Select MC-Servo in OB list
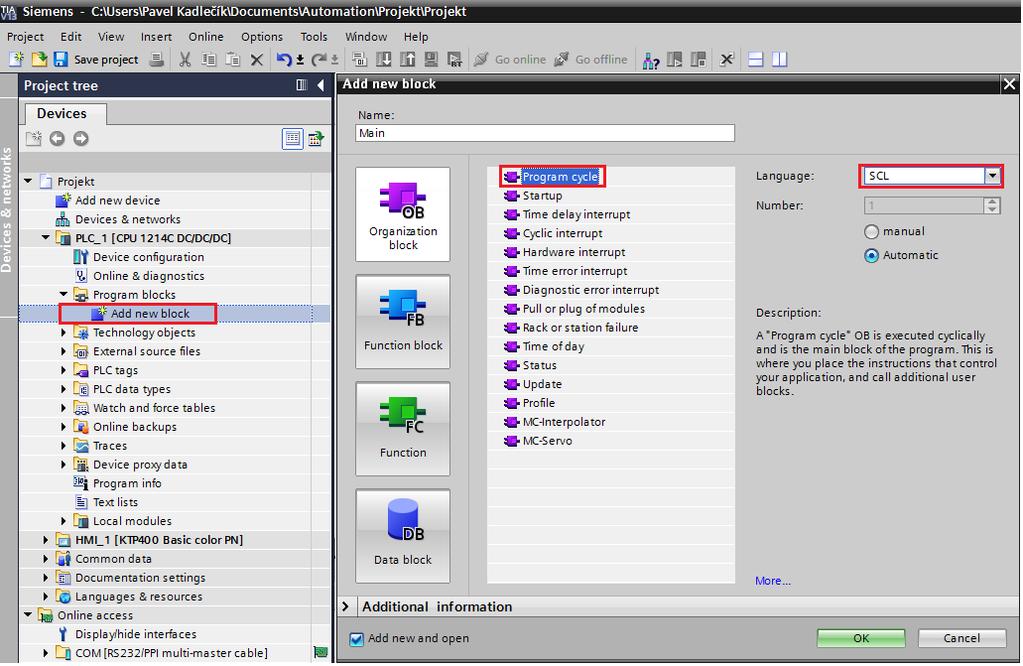Image resolution: width=1023 pixels, height=666 pixels. (547, 441)
